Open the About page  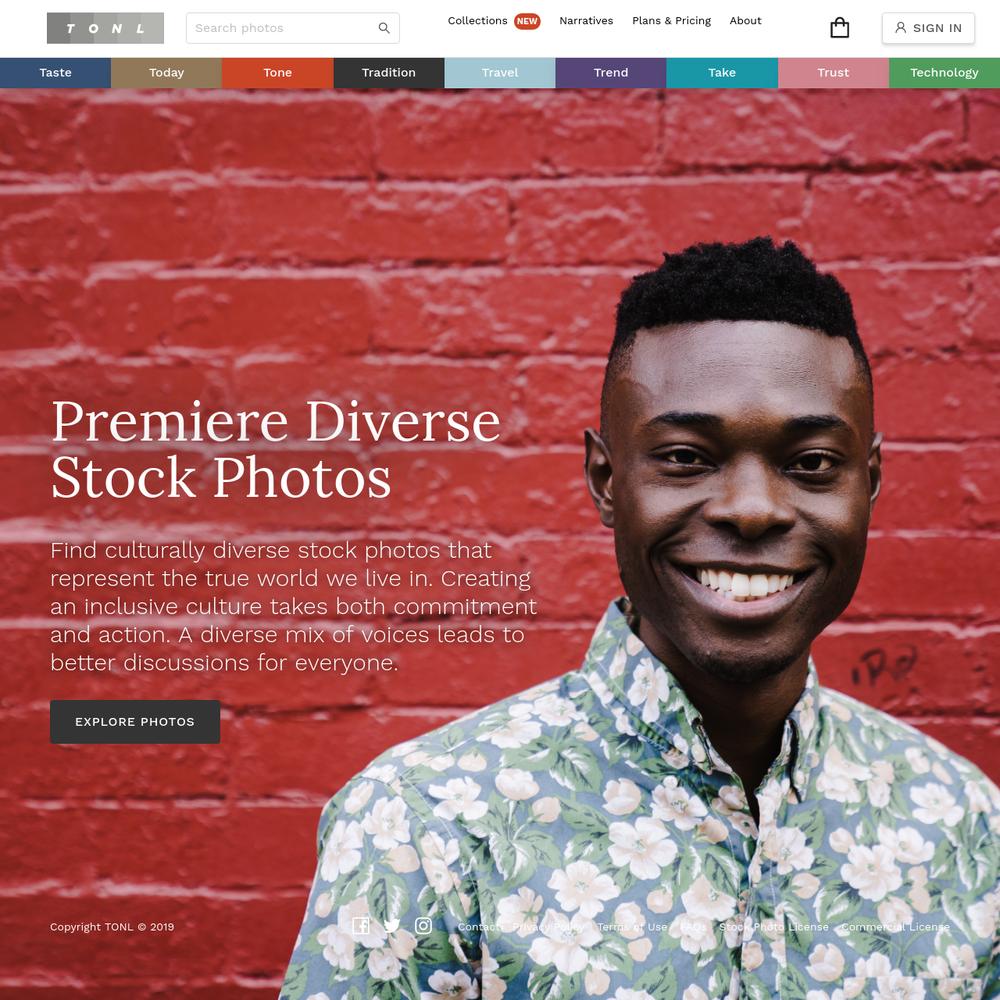[x=746, y=20]
